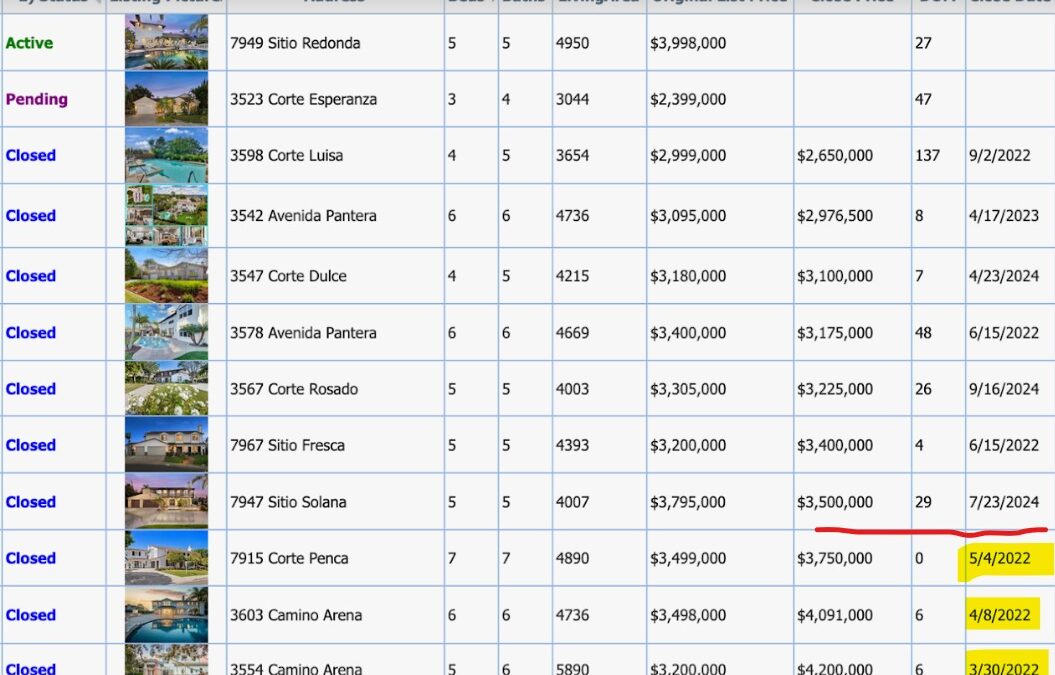1055x675 pixels.
Task: View the 3547 Corte Dulce listing picture
Action: (x=166, y=275)
